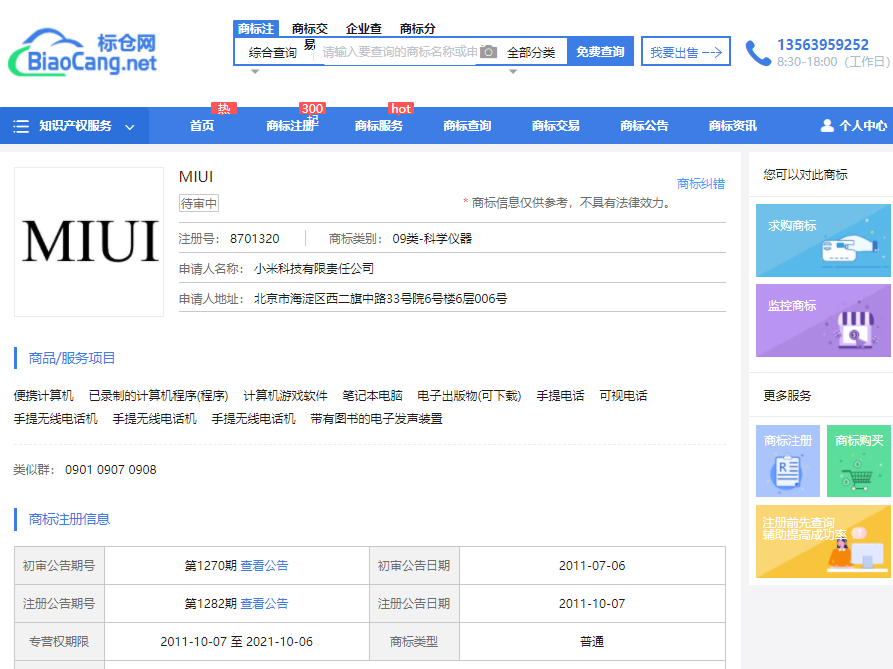Select the 商标分 search tab

(x=417, y=28)
